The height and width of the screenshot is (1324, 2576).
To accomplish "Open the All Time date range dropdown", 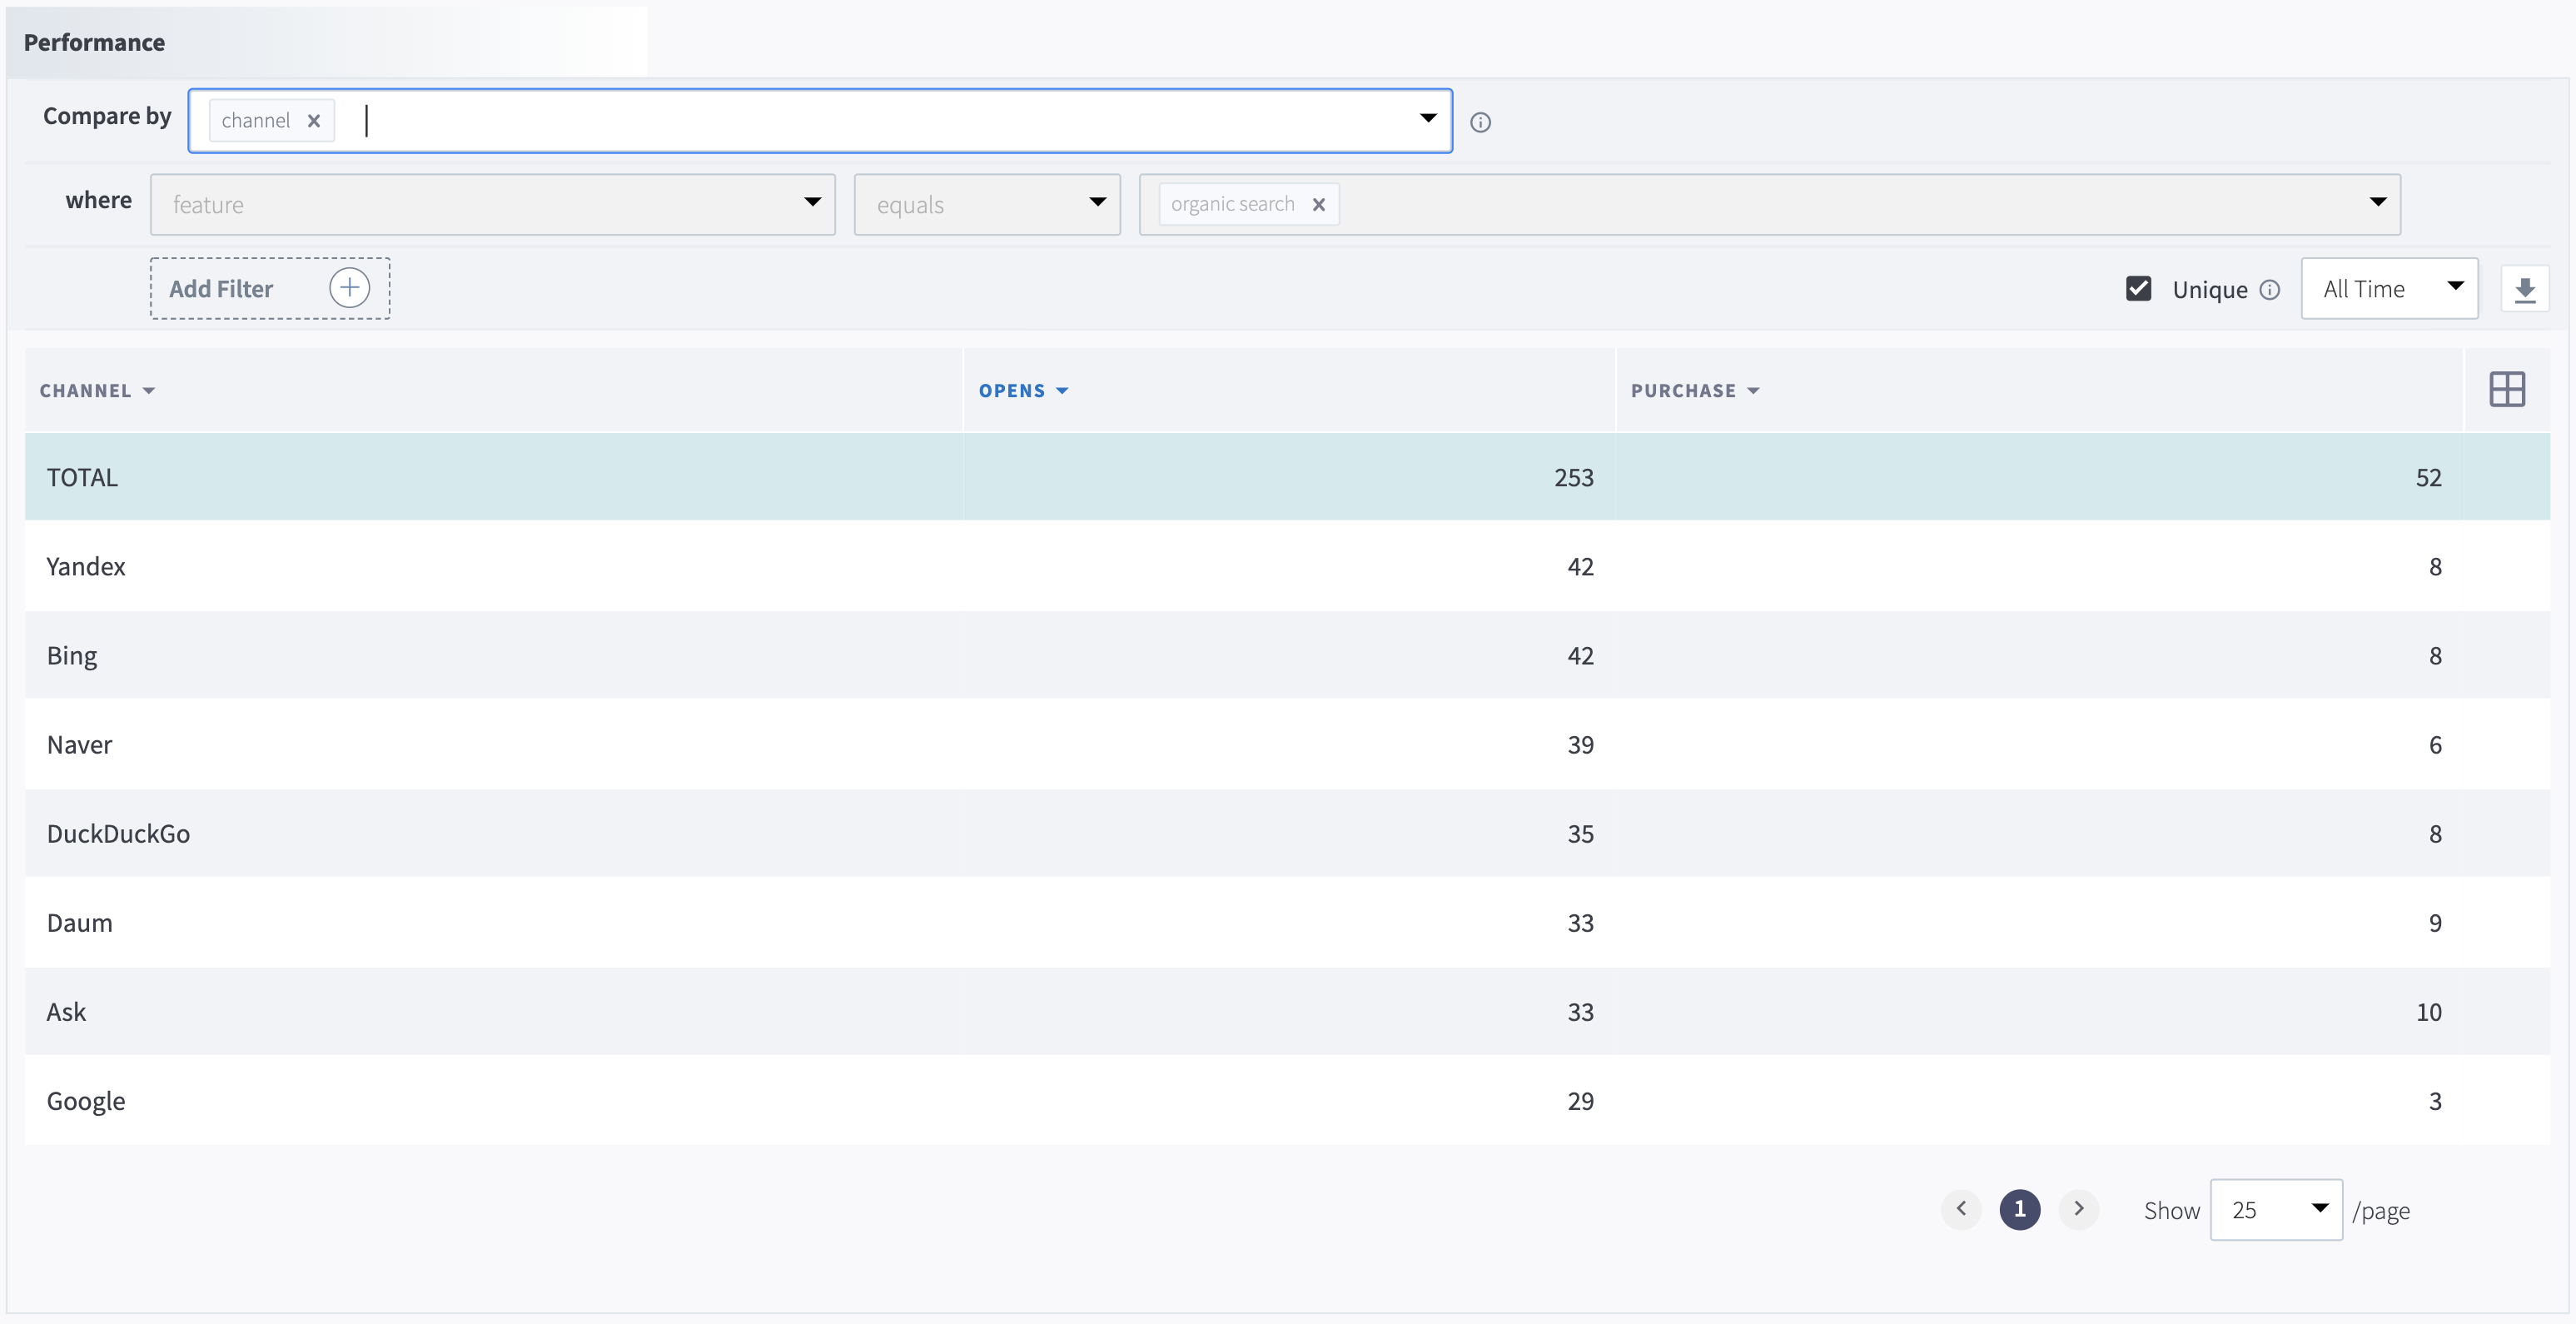I will [2388, 289].
